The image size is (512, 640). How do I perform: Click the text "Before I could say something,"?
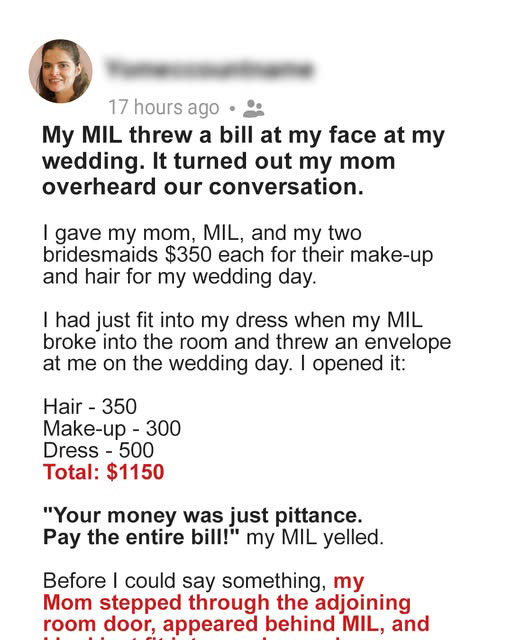pos(185,581)
